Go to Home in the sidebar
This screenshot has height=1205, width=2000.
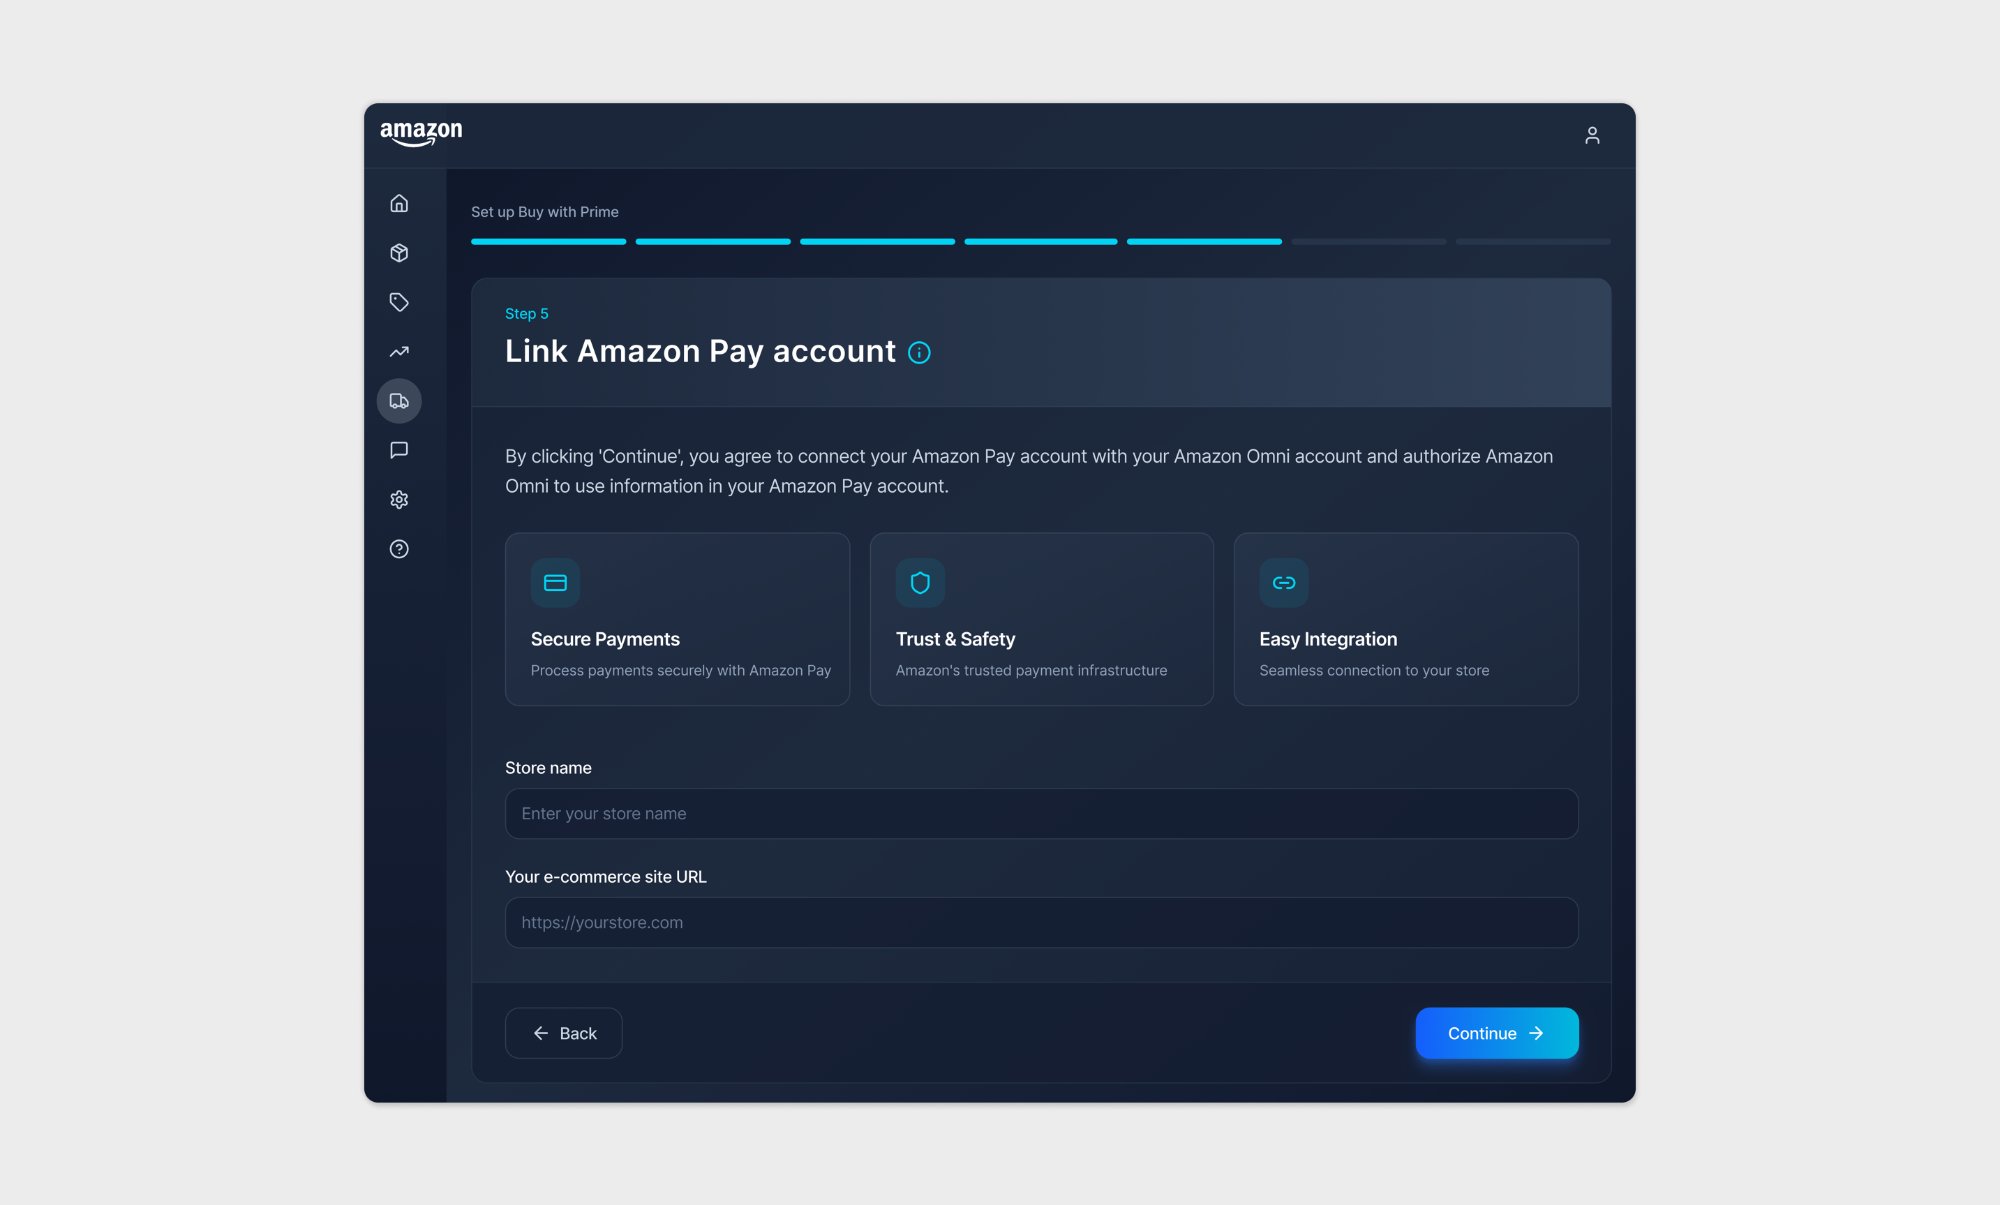[399, 204]
